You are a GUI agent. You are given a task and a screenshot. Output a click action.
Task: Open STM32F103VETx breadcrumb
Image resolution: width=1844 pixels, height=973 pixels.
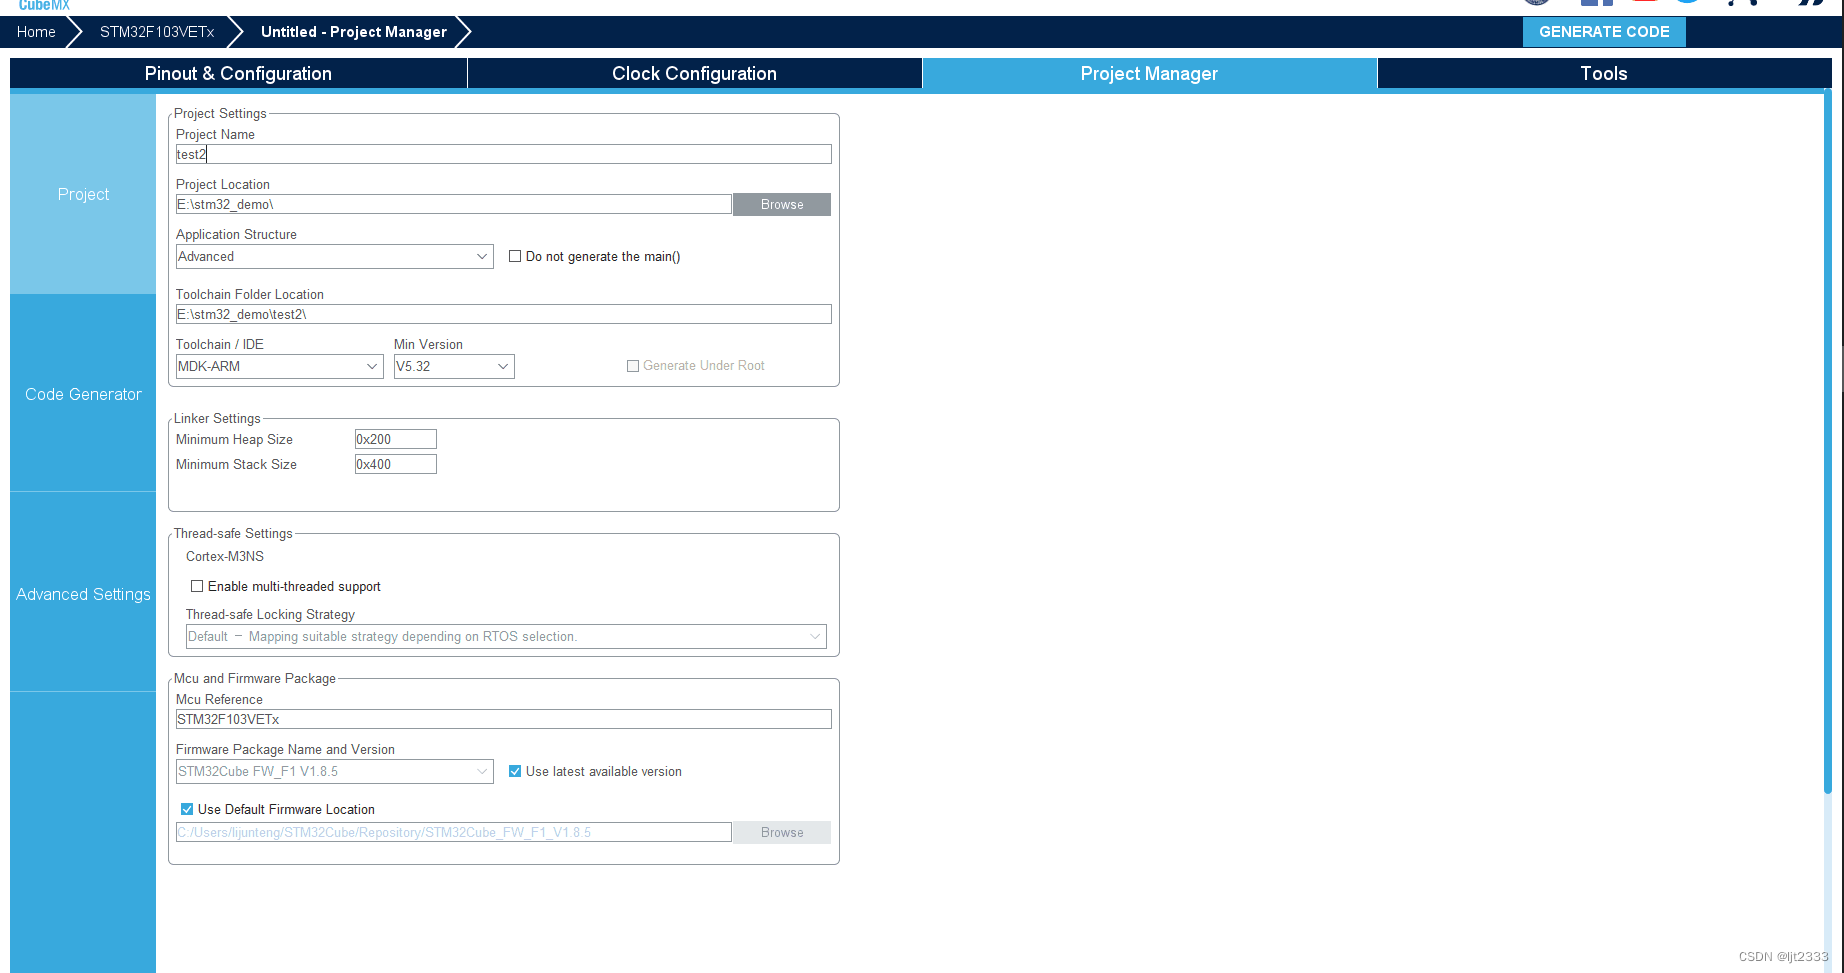157,32
